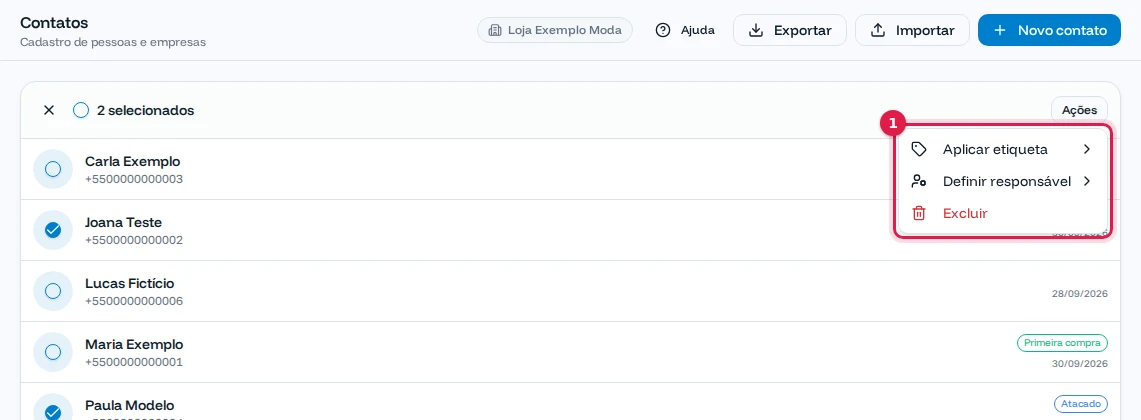Screen dimensions: 1141x420
Task: Click the question mark help icon
Action: [663, 31]
